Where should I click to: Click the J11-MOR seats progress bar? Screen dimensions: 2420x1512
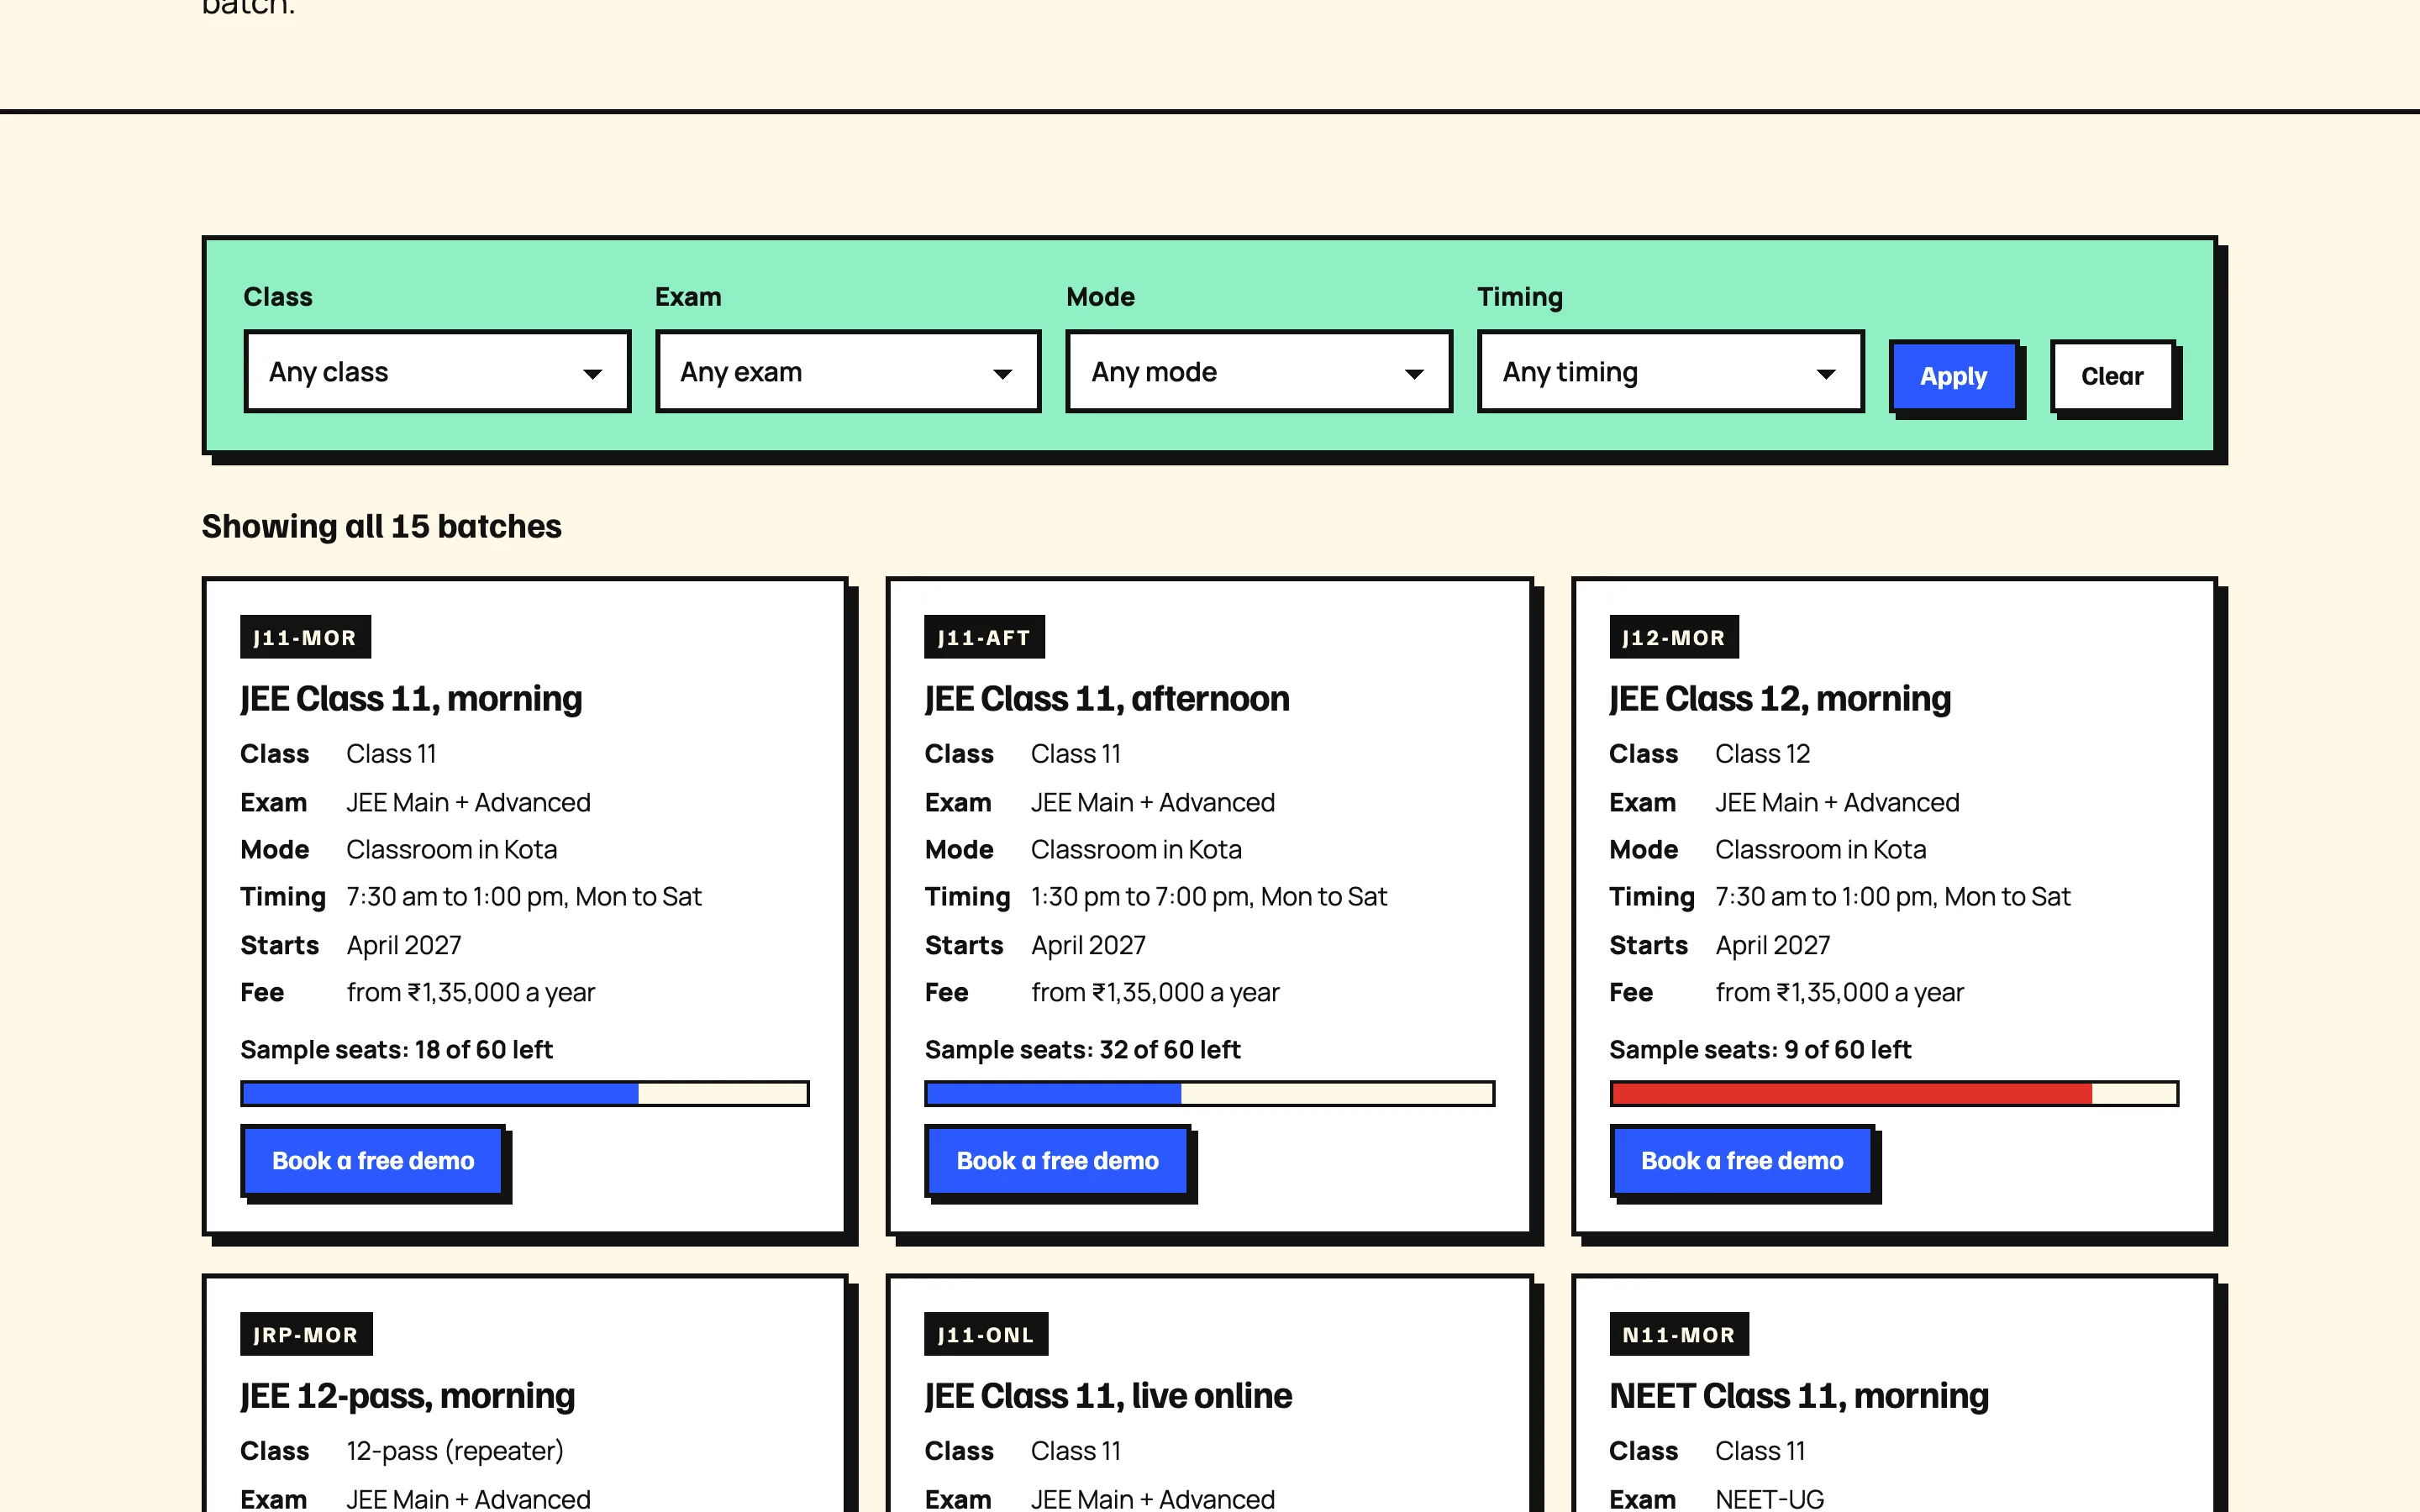pyautogui.click(x=525, y=1093)
